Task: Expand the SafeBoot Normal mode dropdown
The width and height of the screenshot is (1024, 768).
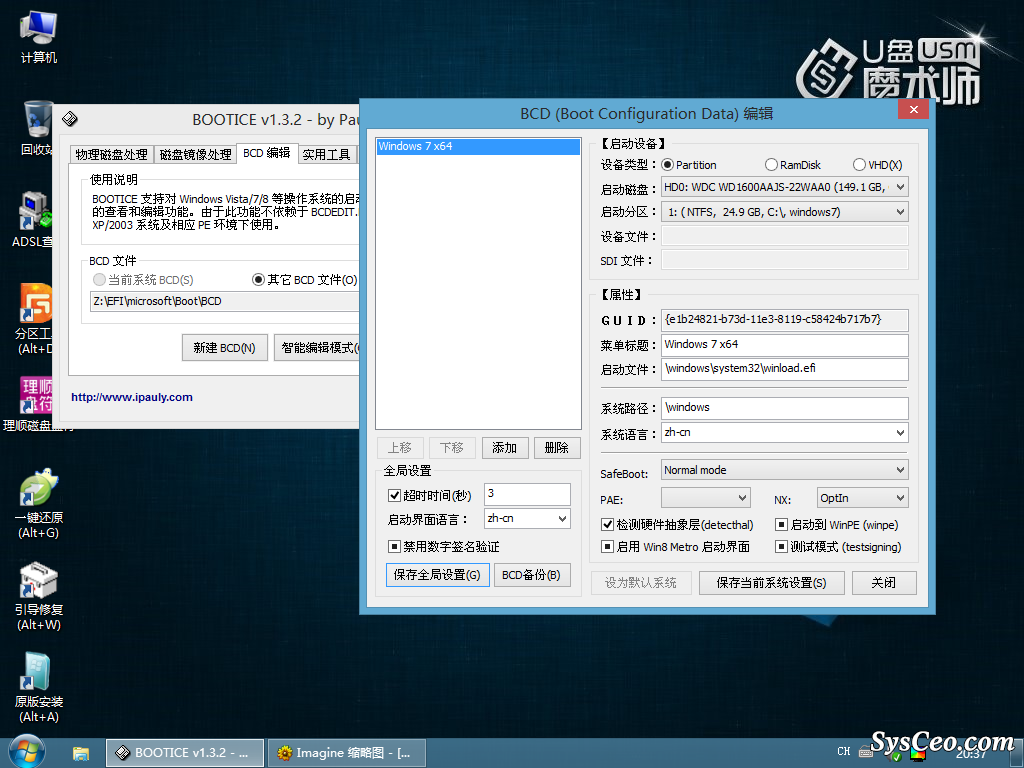Action: [900, 470]
